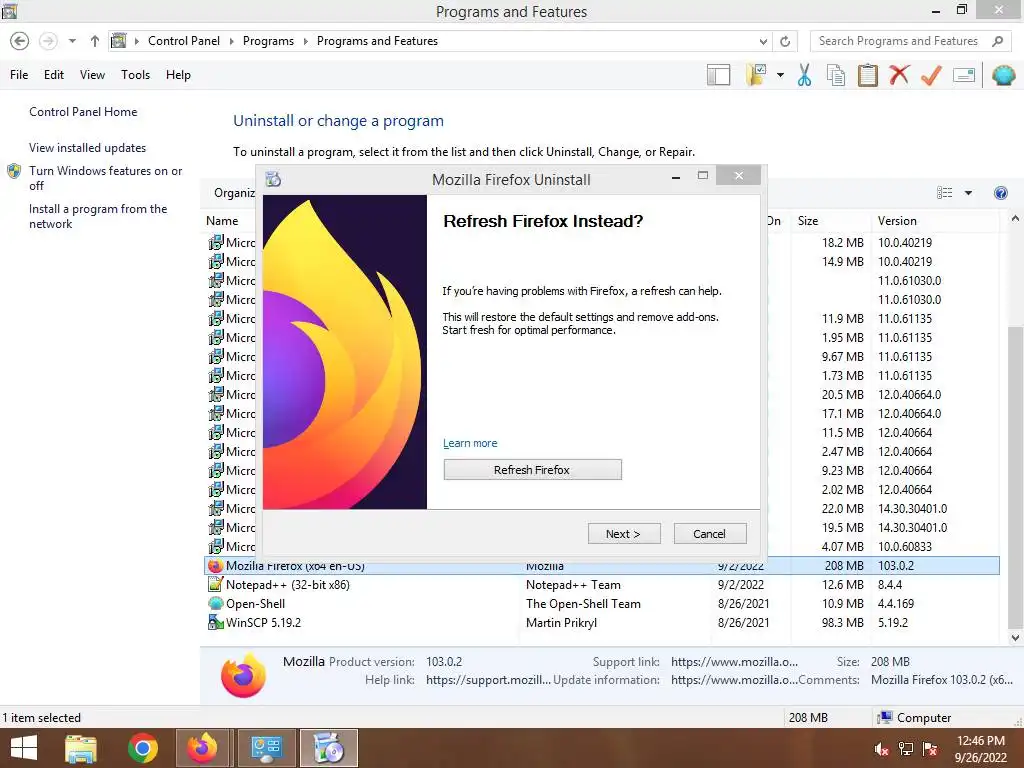The height and width of the screenshot is (768, 1024).
Task: Open the Learn more link
Action: click(x=470, y=443)
